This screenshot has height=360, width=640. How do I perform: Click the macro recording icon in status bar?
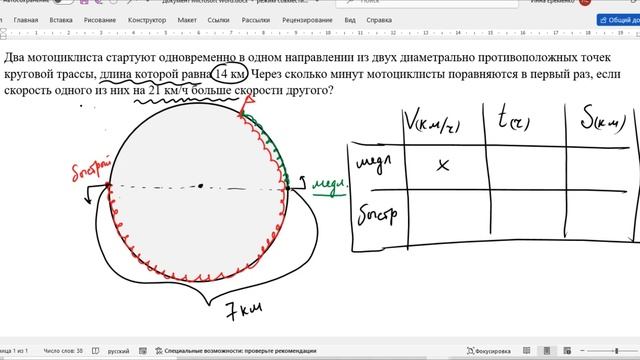[143, 351]
